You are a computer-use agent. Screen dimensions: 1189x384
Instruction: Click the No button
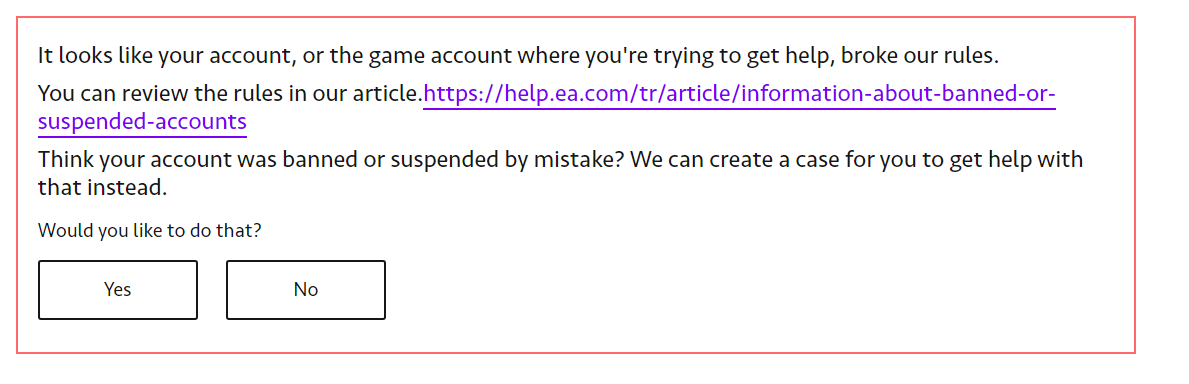(306, 290)
